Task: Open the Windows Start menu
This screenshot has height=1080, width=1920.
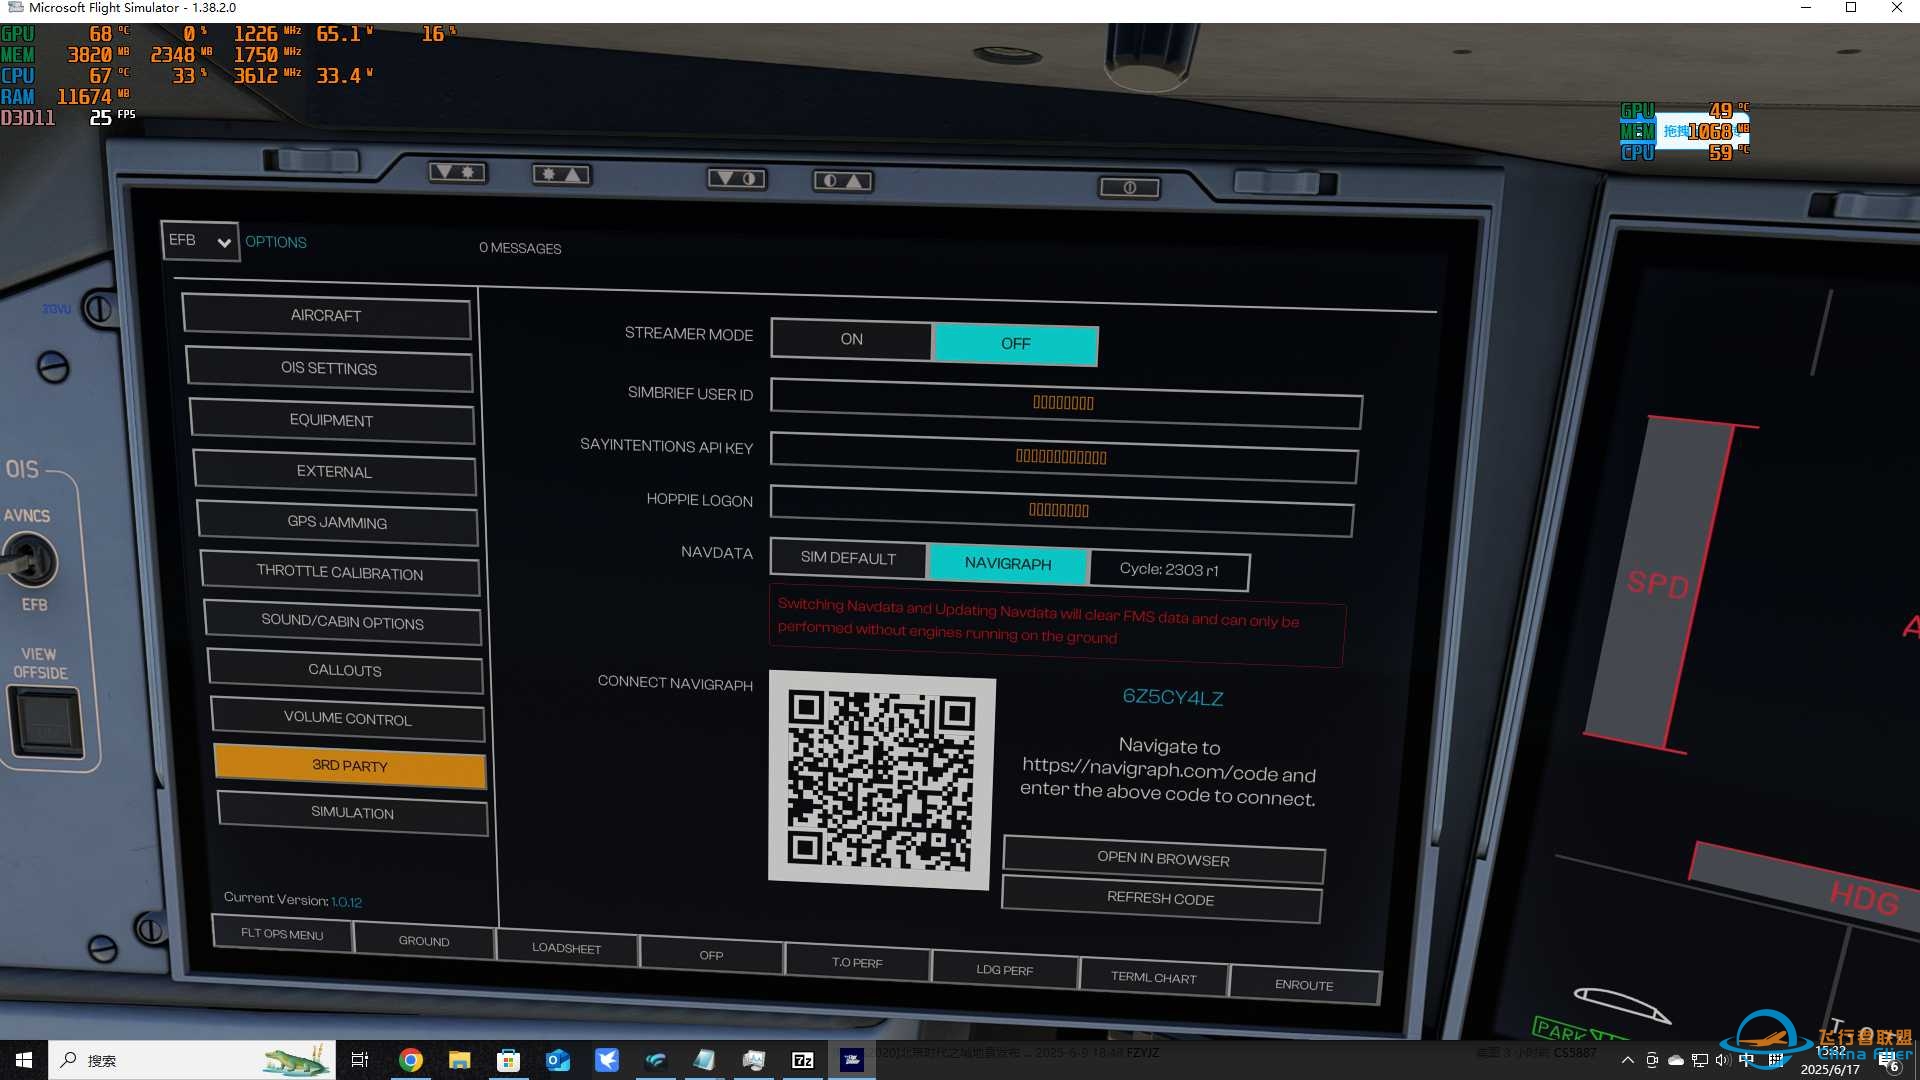Action: click(x=24, y=1060)
